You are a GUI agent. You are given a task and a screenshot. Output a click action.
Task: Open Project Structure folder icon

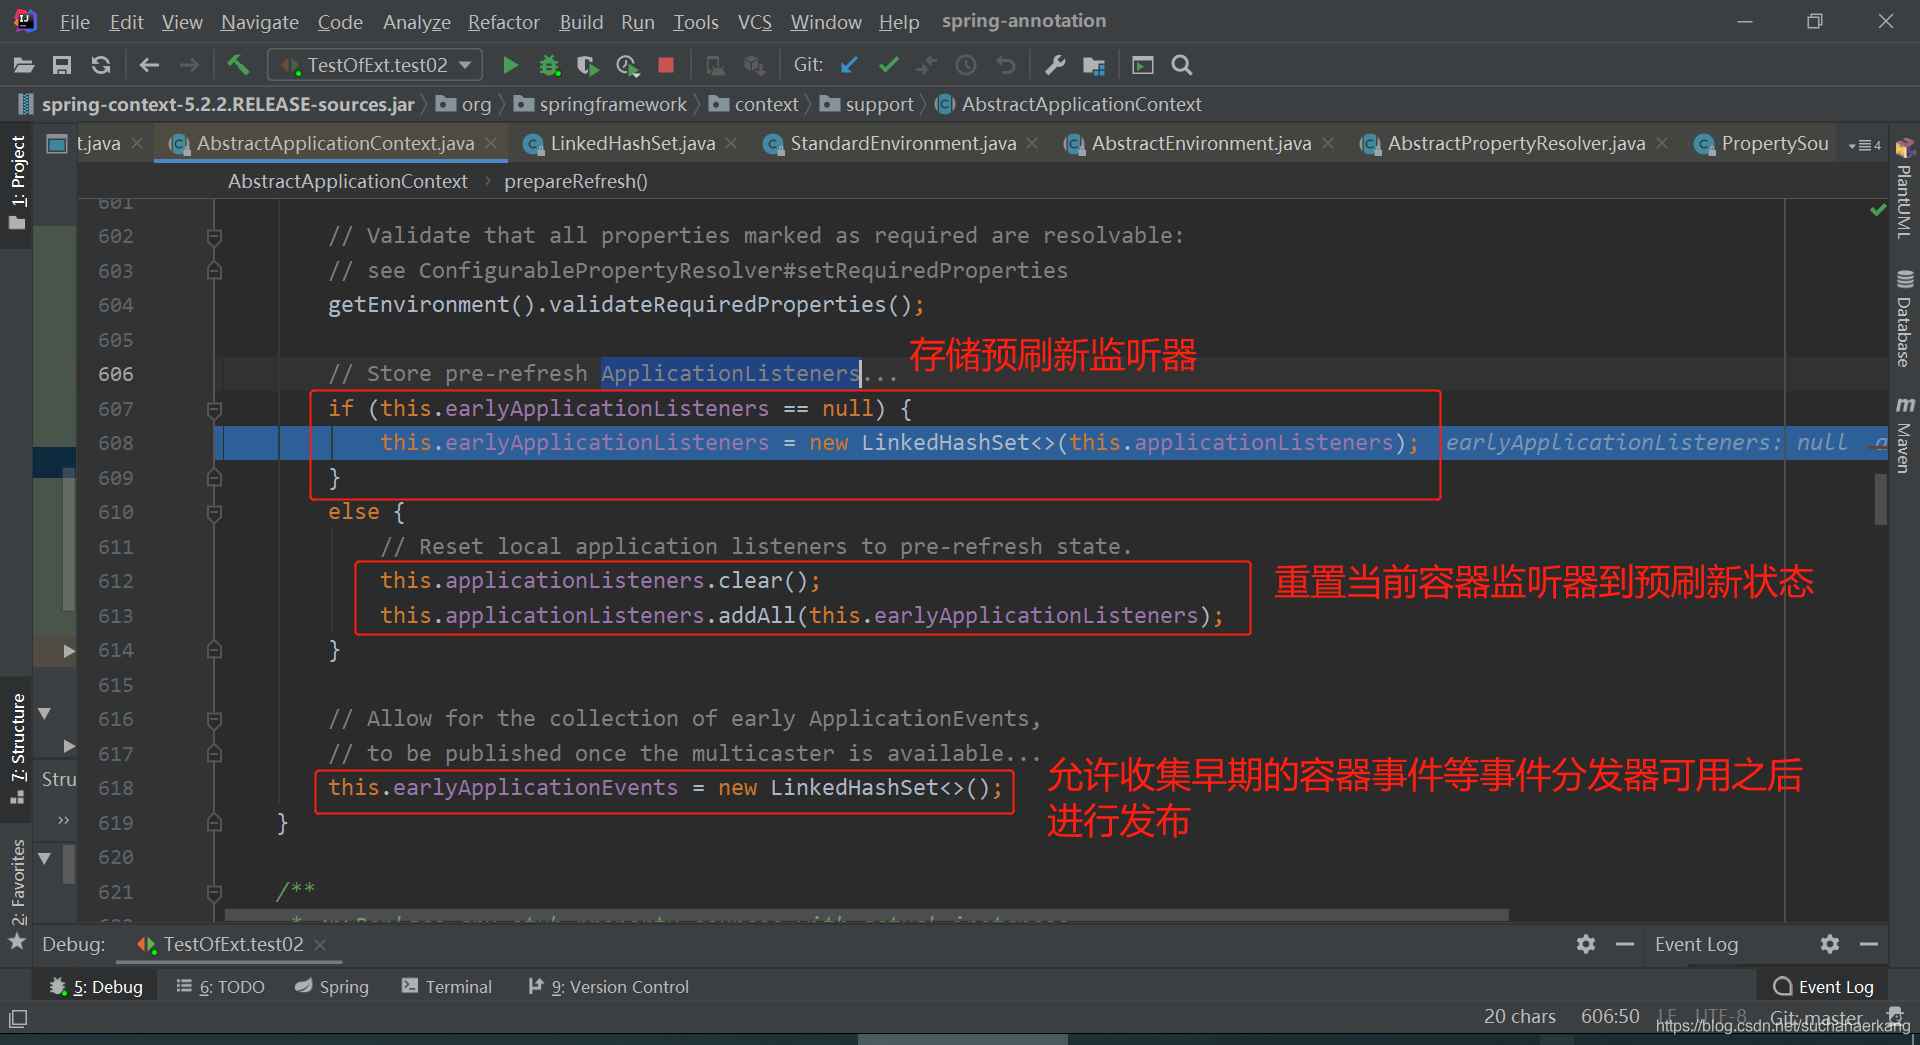click(1094, 65)
